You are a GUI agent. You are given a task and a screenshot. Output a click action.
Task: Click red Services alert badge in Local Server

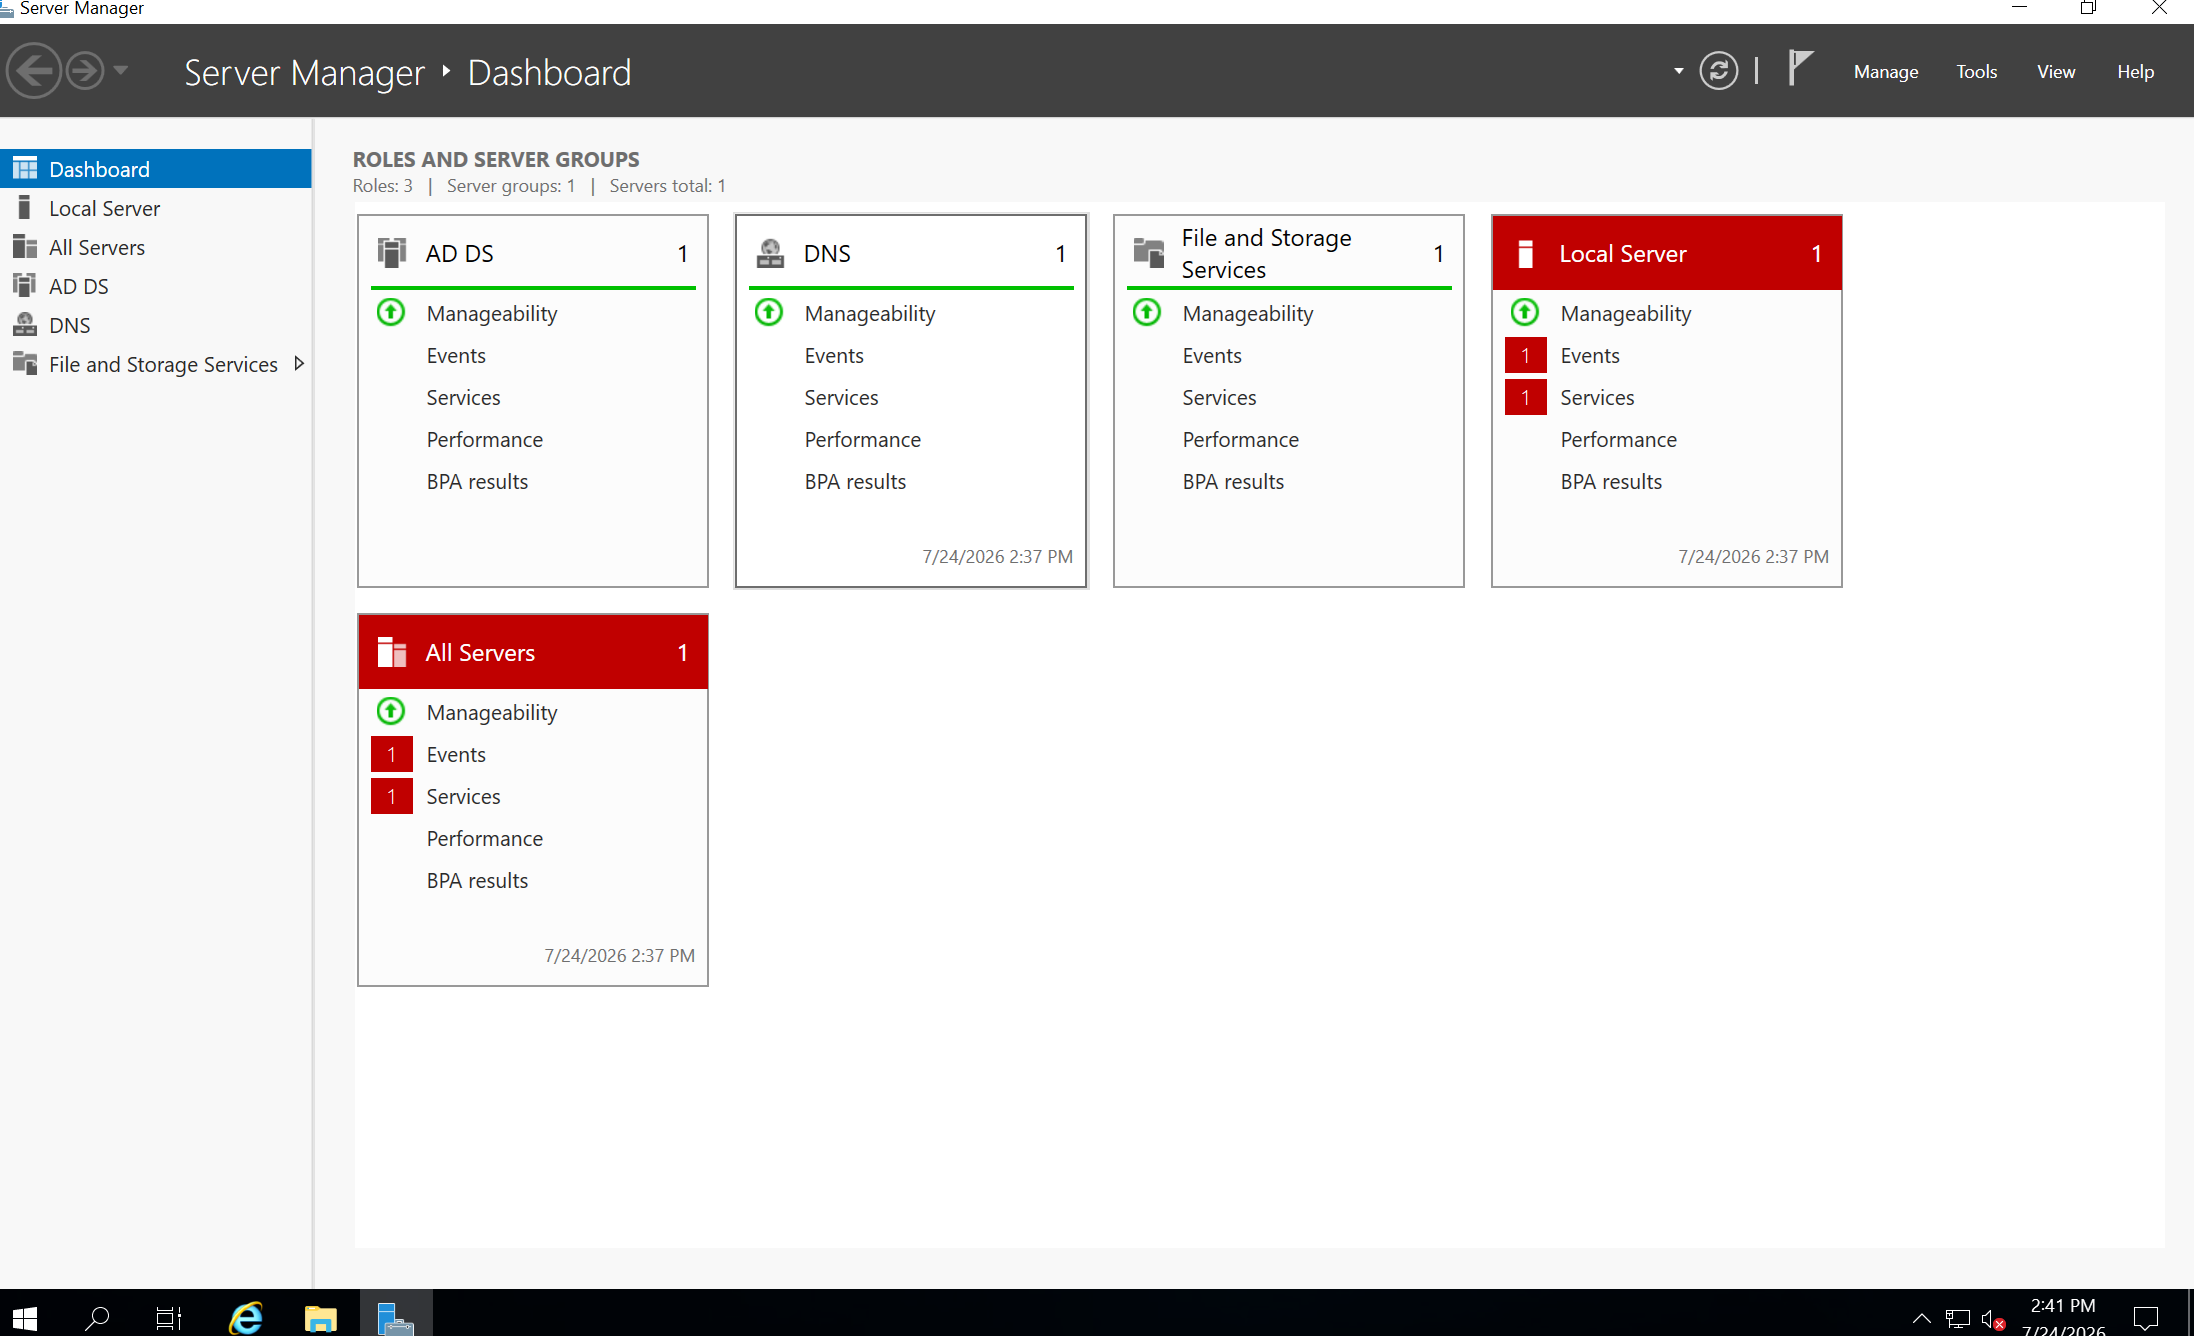(x=1525, y=397)
